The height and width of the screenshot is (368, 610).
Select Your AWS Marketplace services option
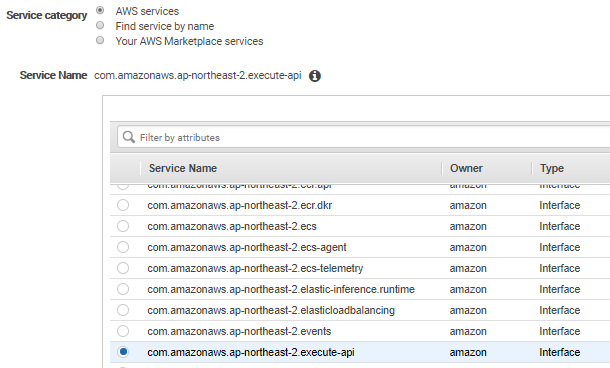(100, 40)
